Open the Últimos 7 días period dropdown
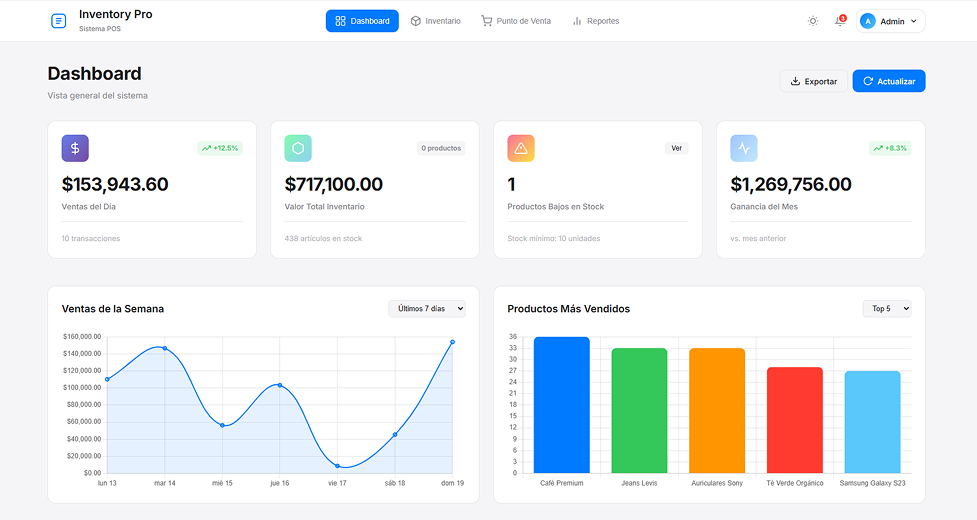Screen dimensions: 977x520 point(427,309)
